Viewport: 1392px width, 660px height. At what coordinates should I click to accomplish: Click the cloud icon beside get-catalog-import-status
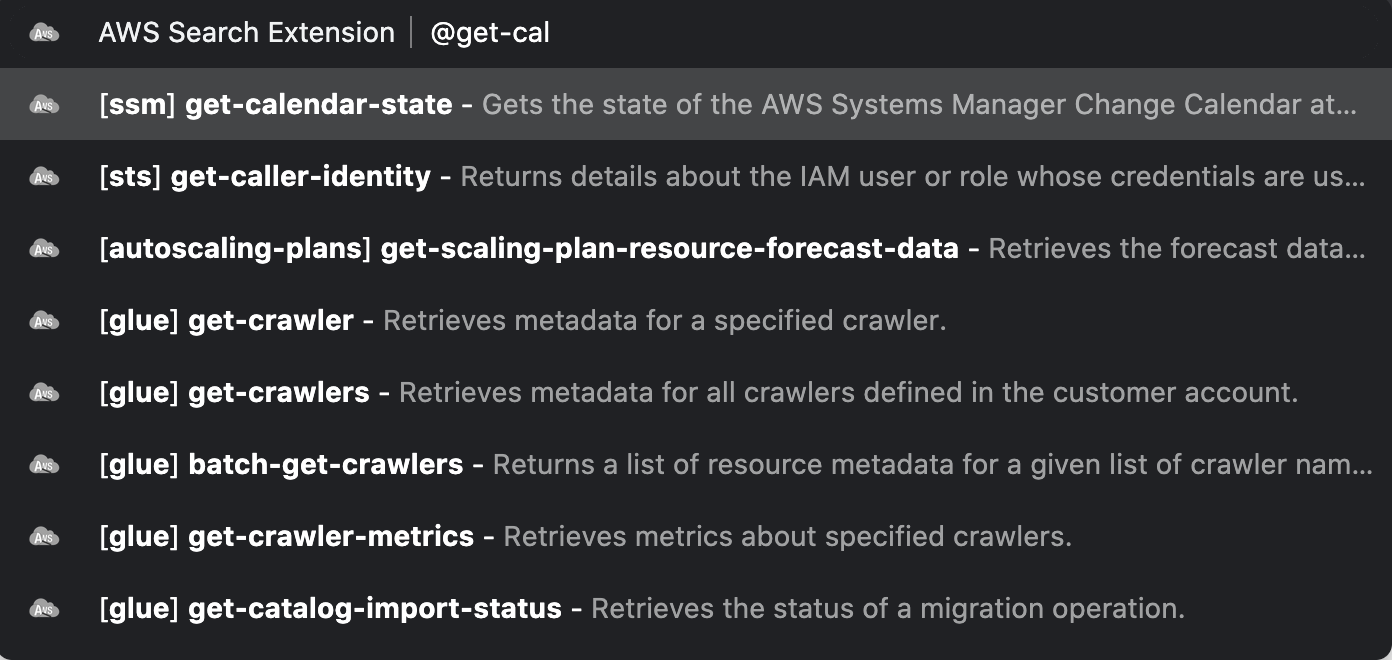(44, 609)
